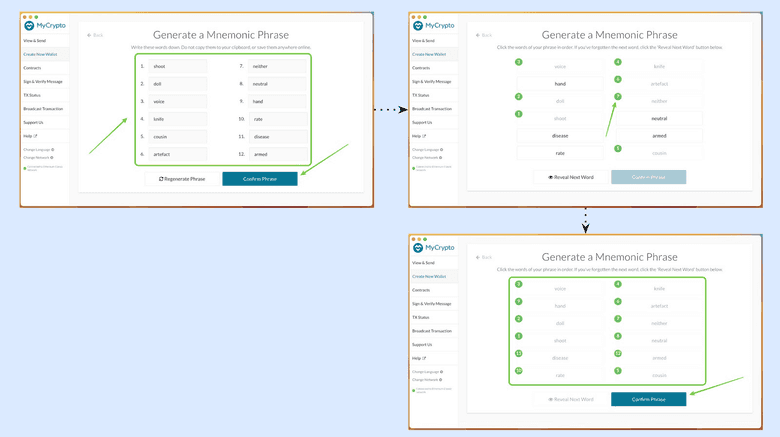Screen dimensions: 780x437
Task: Choose the unselected 'armed' word tile
Action: coord(659,136)
